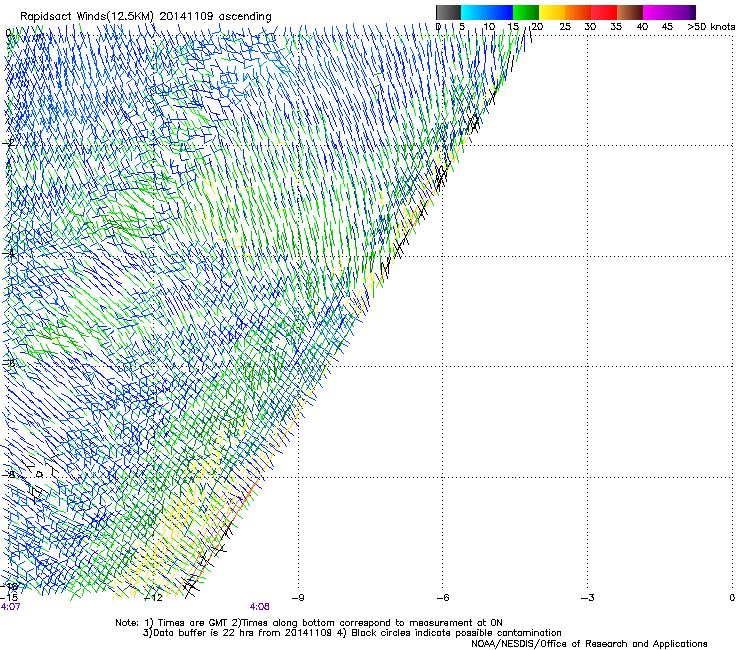The width and height of the screenshot is (740, 650).
Task: Click the yellow 20-25 knots legend swatch
Action: (552, 12)
